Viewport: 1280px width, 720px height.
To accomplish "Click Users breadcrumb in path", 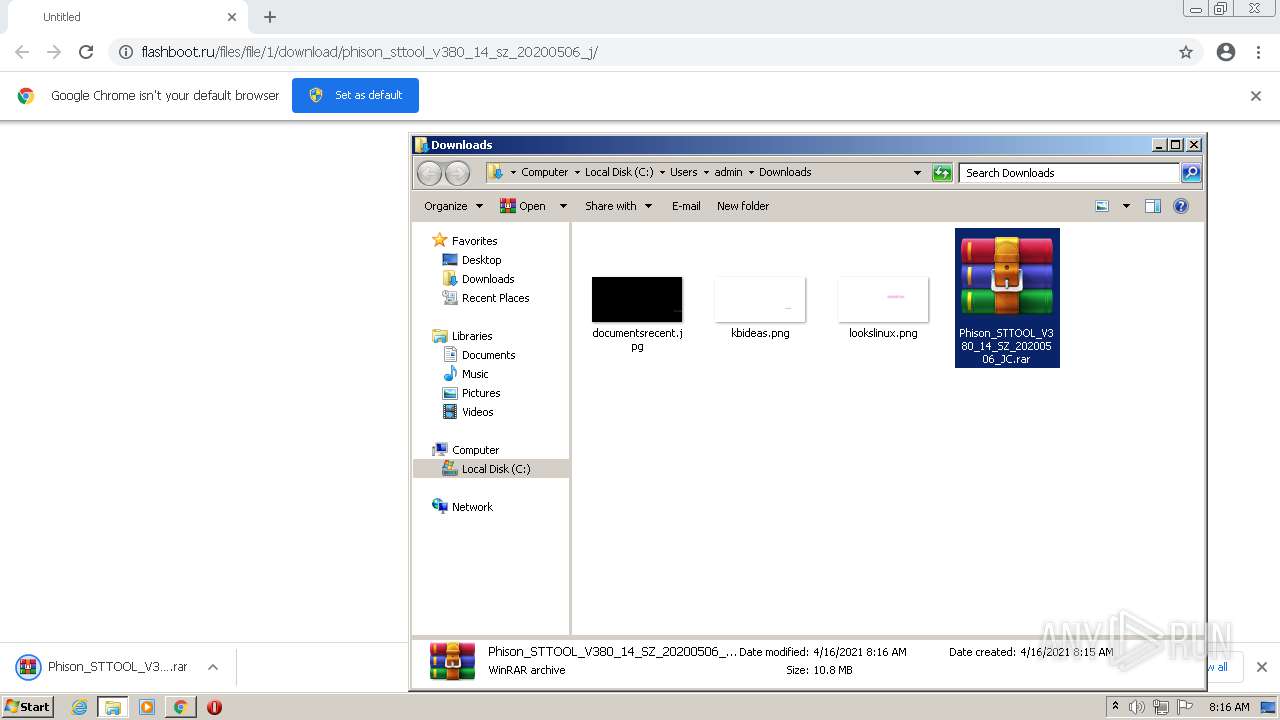I will [684, 172].
